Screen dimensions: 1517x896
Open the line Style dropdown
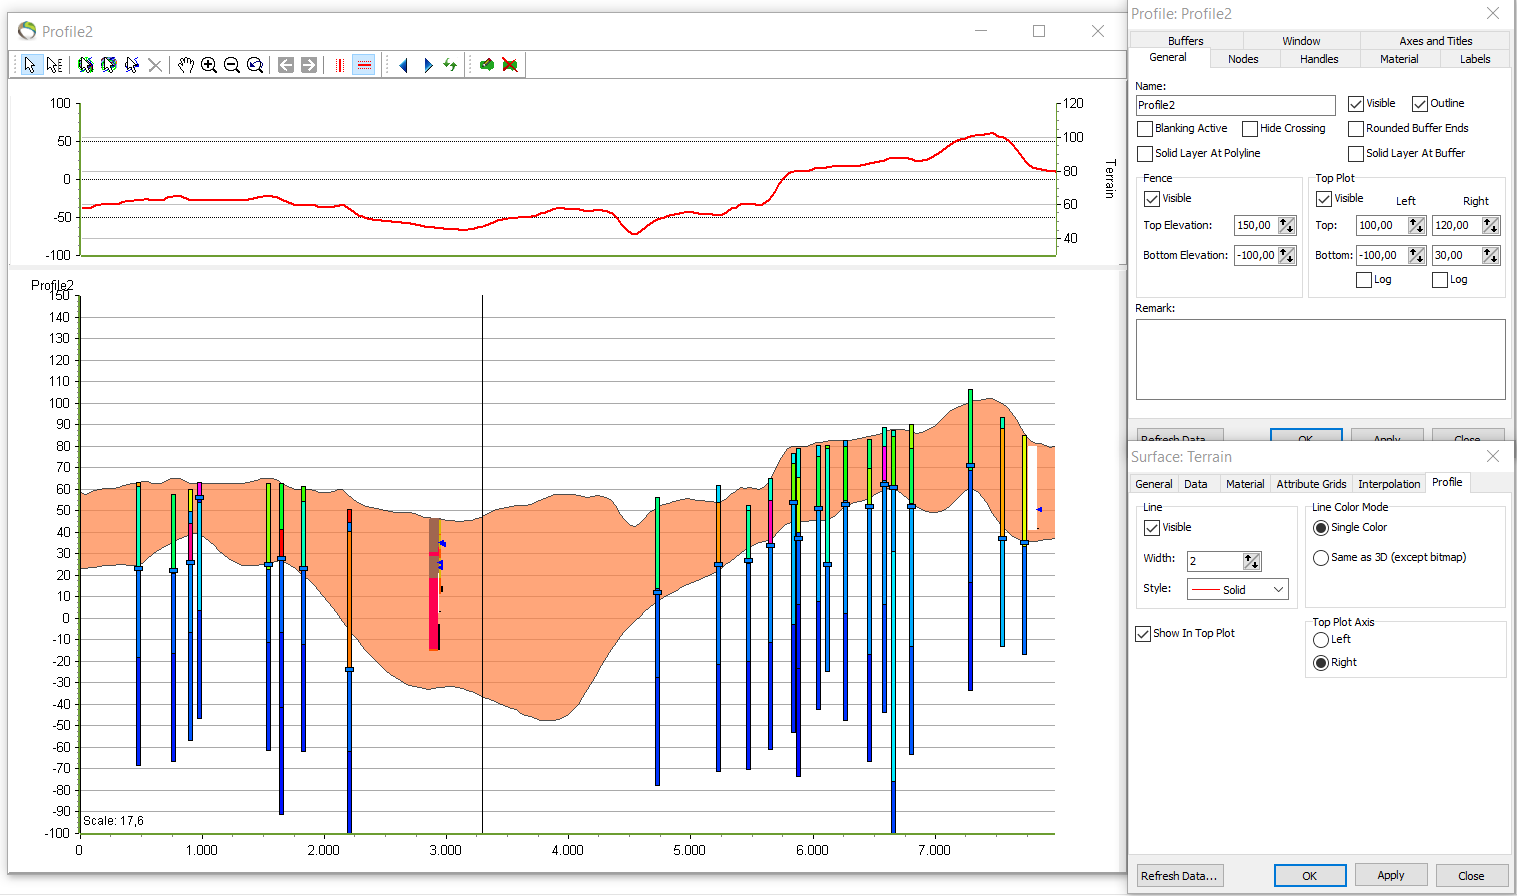[1238, 590]
